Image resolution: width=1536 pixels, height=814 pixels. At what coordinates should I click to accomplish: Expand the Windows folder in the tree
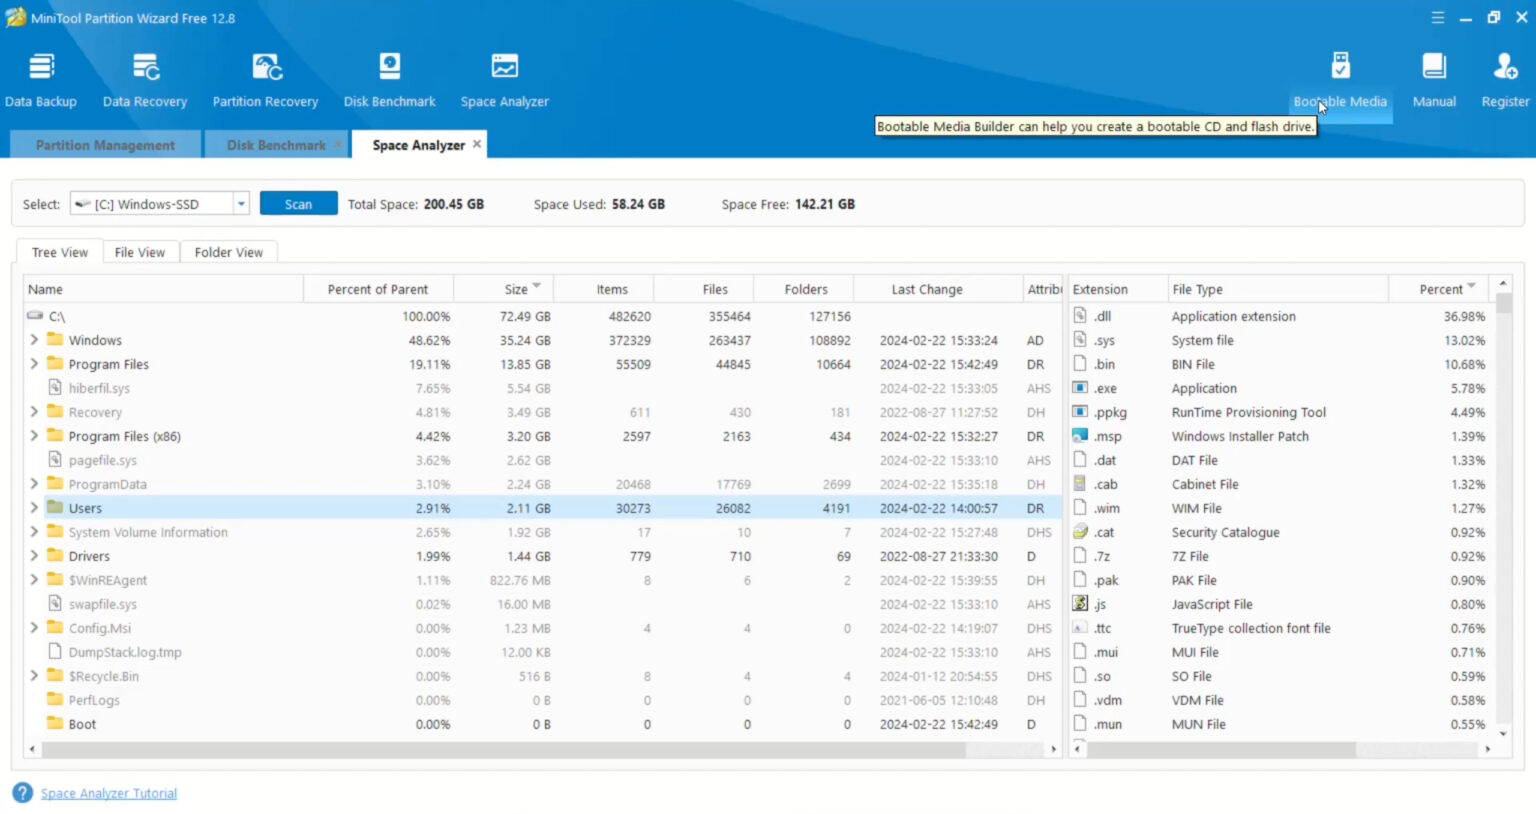34,340
